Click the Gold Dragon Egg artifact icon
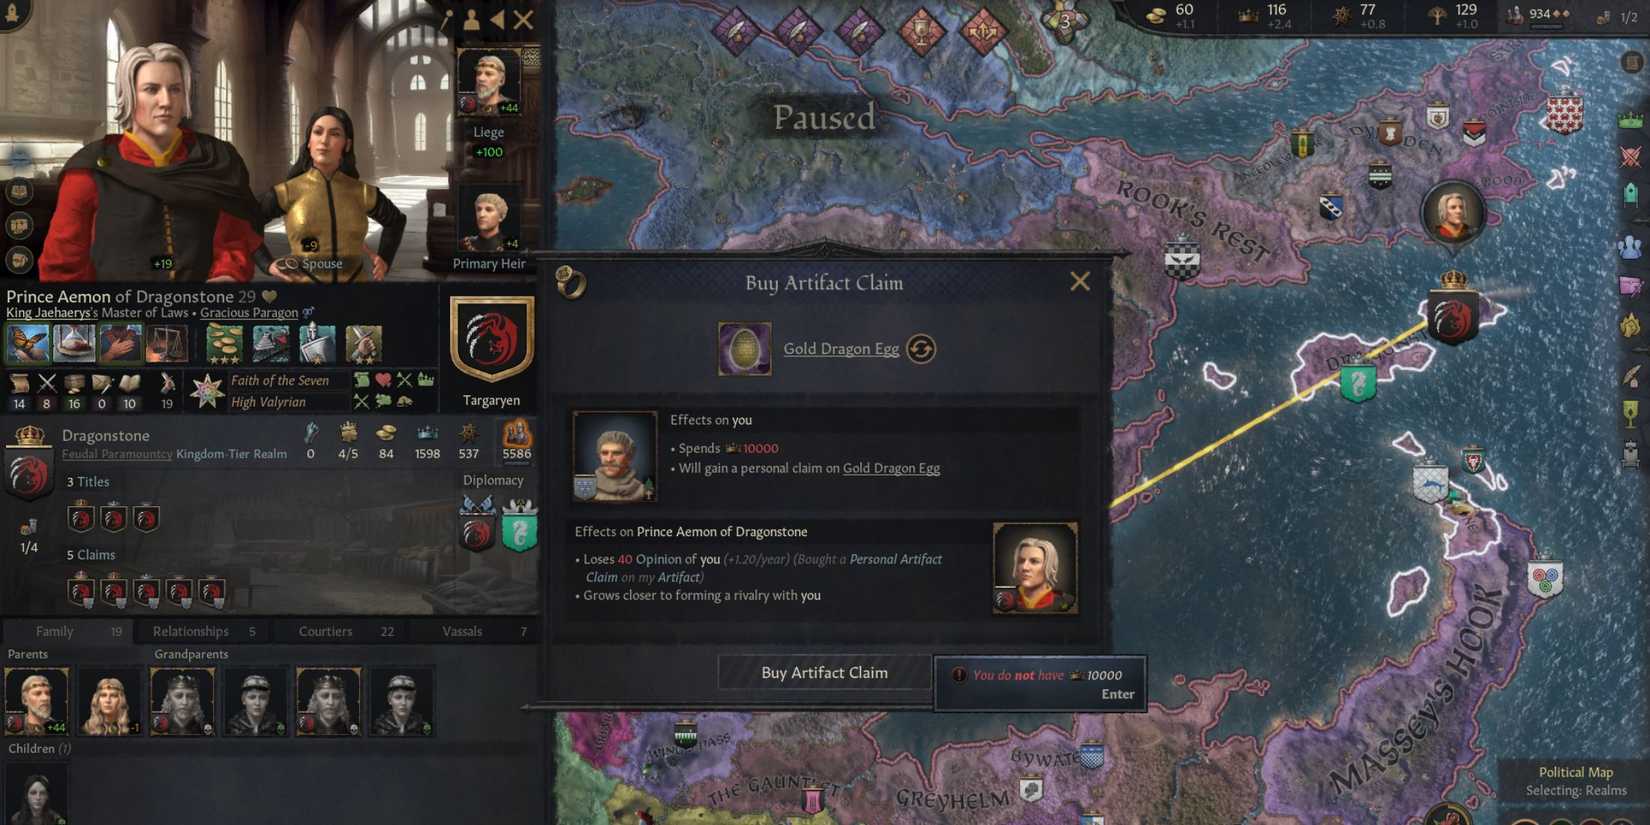This screenshot has width=1650, height=825. (x=744, y=349)
